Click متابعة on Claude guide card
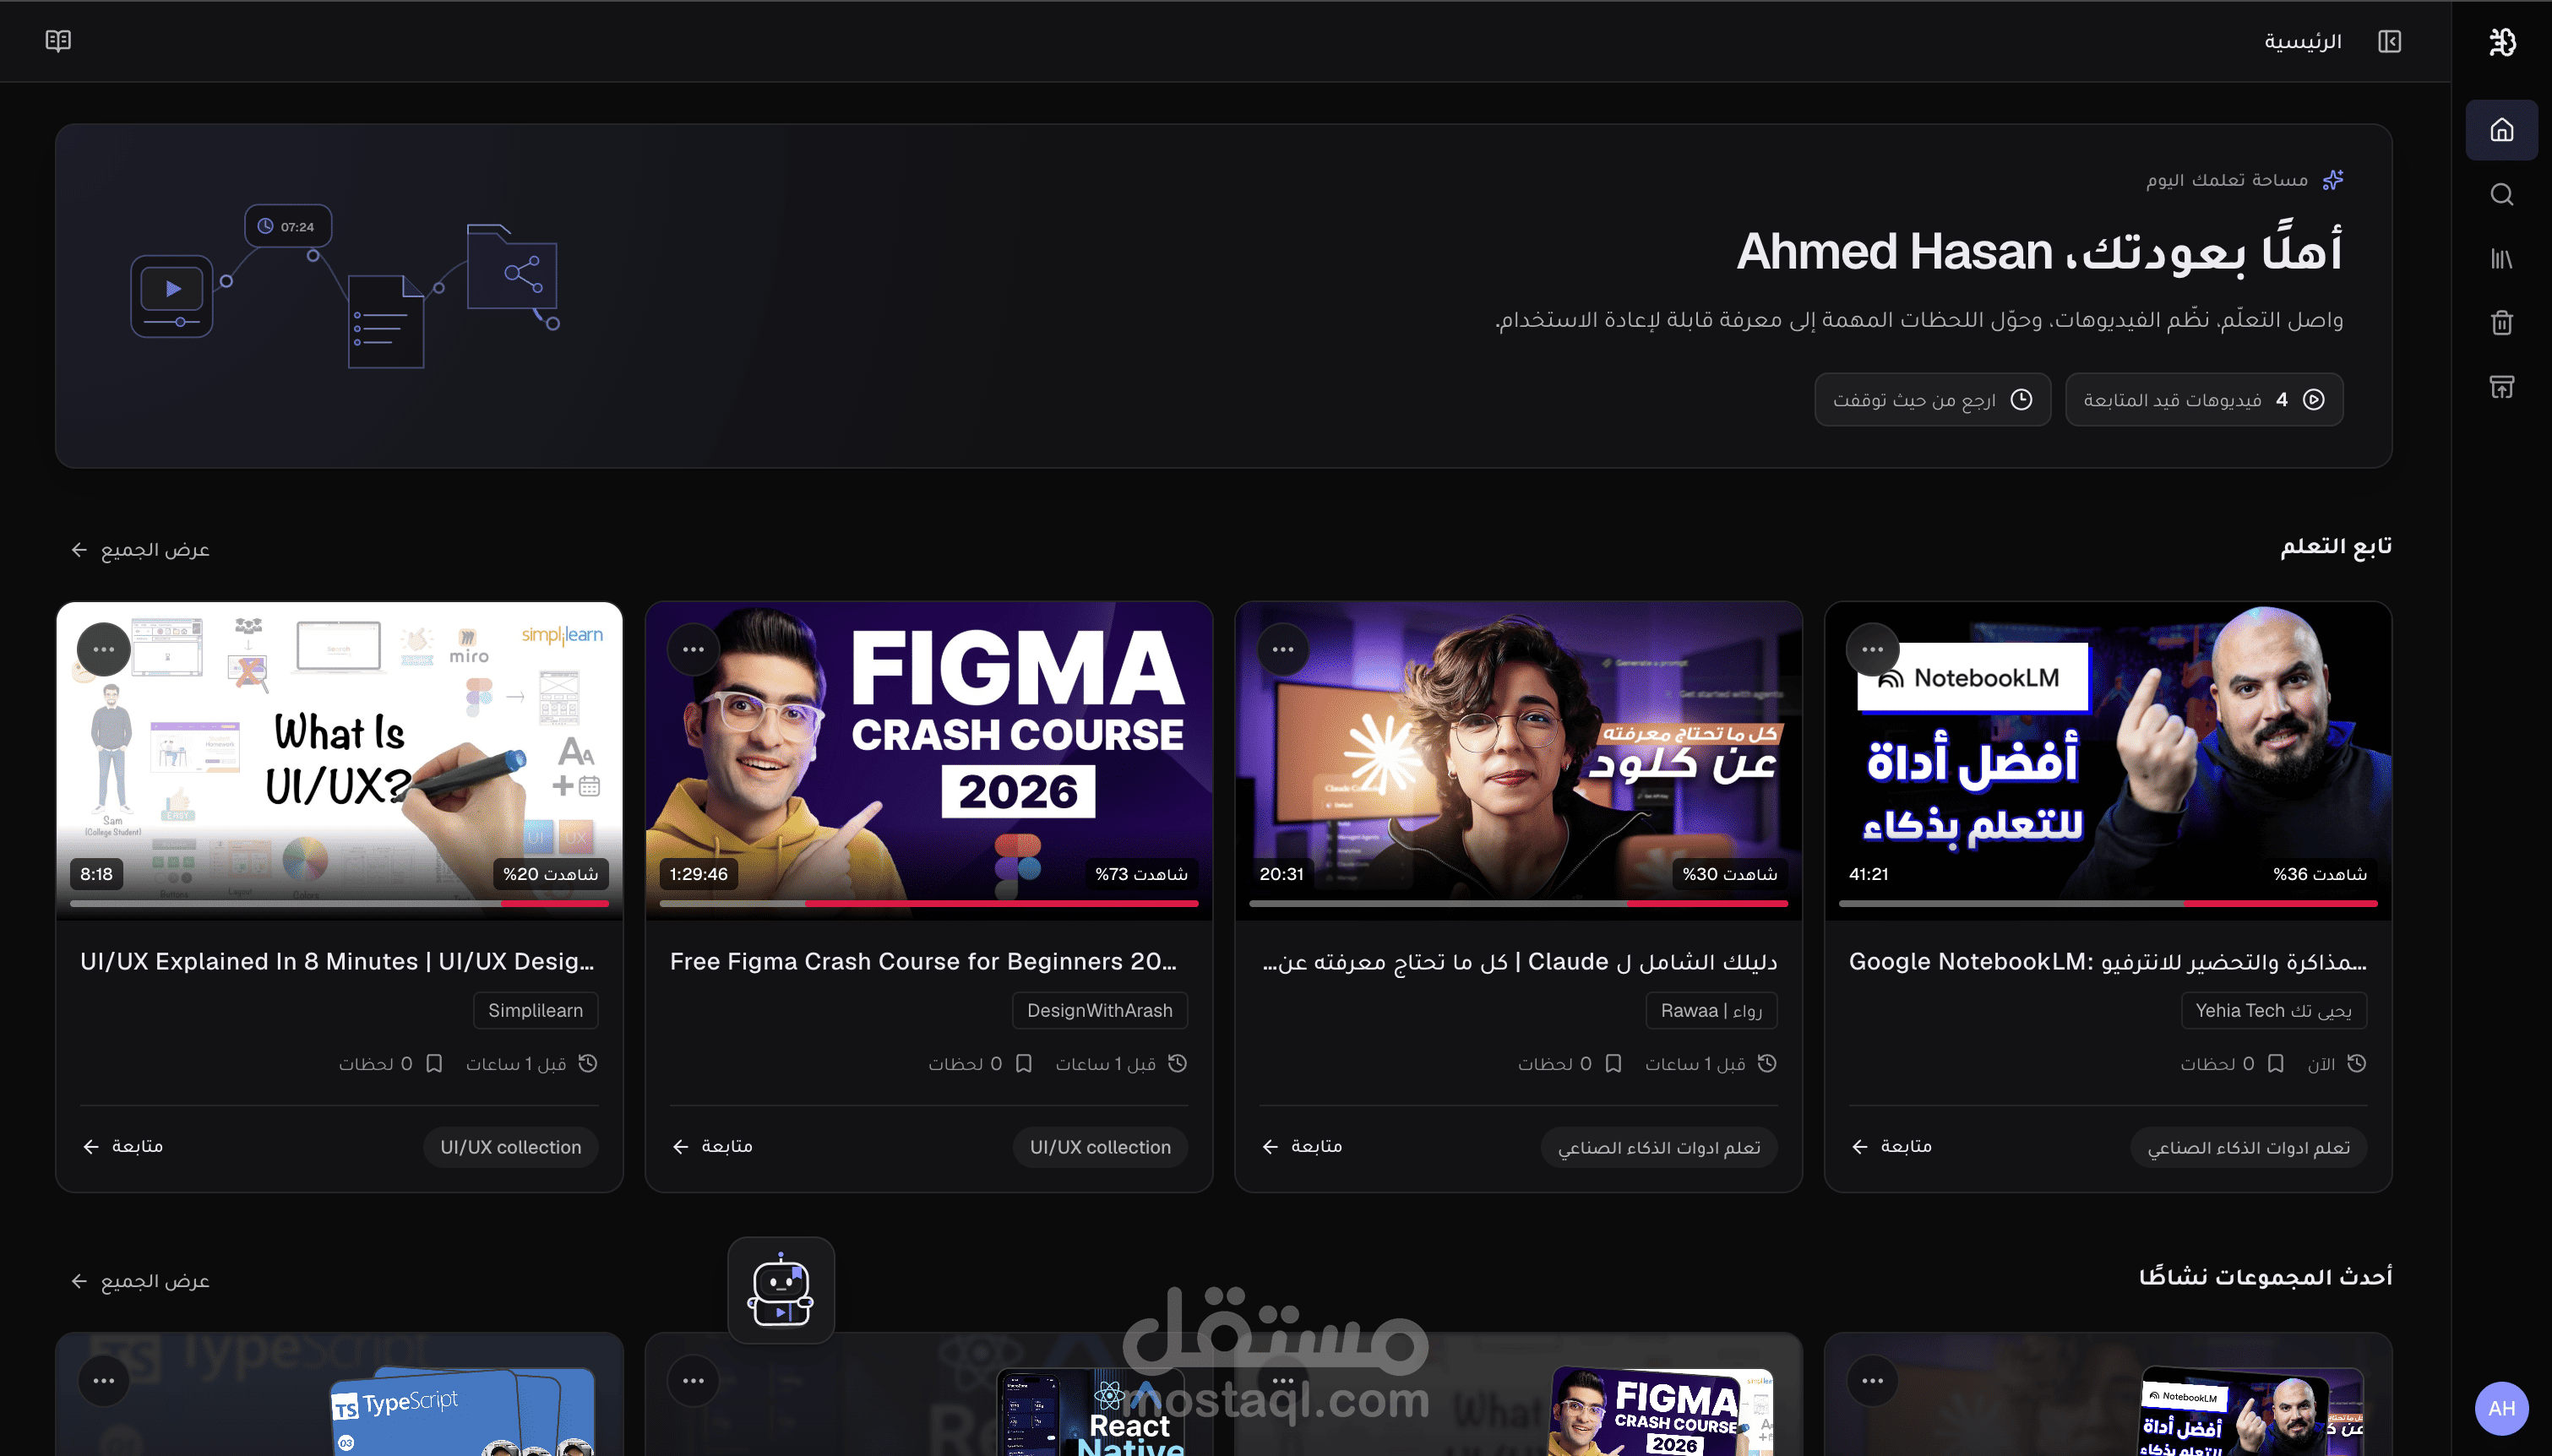 point(1302,1147)
